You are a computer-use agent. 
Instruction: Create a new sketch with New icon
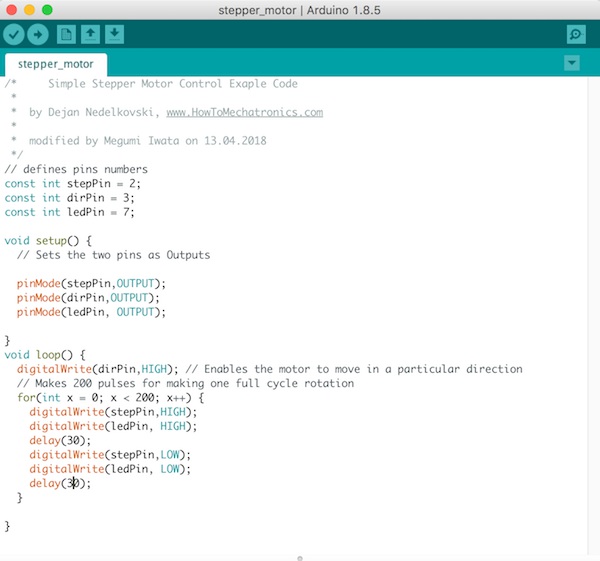66,34
